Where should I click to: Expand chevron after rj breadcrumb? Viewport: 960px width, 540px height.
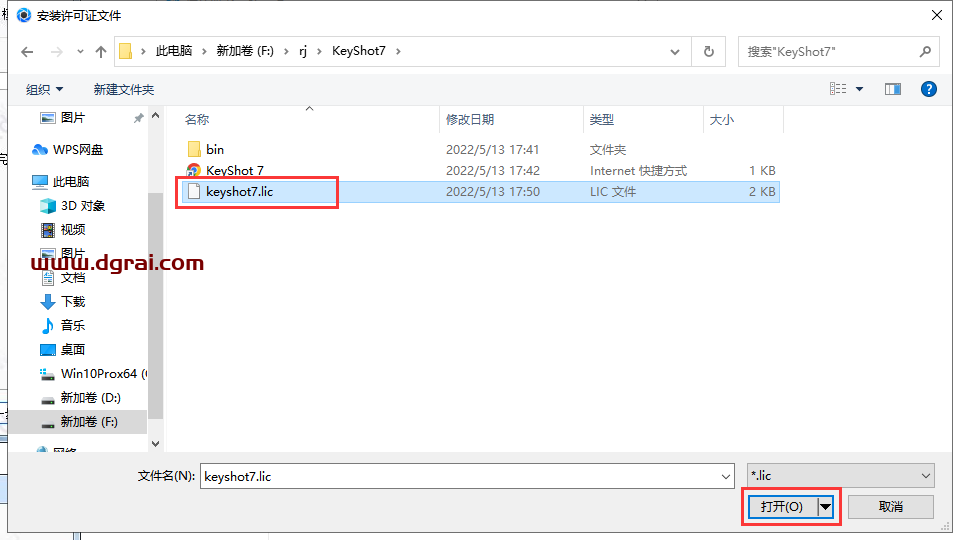click(x=319, y=51)
